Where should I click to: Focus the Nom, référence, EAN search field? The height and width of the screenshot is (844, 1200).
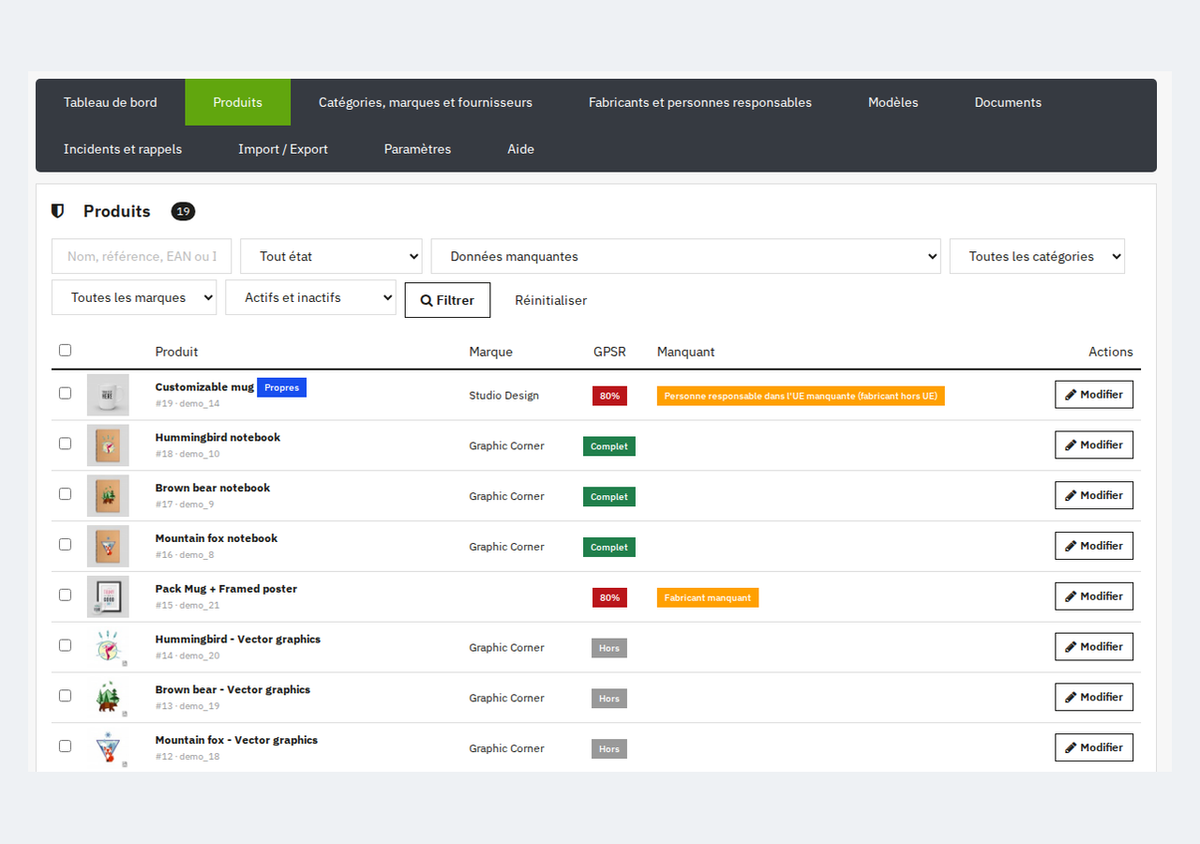[142, 256]
